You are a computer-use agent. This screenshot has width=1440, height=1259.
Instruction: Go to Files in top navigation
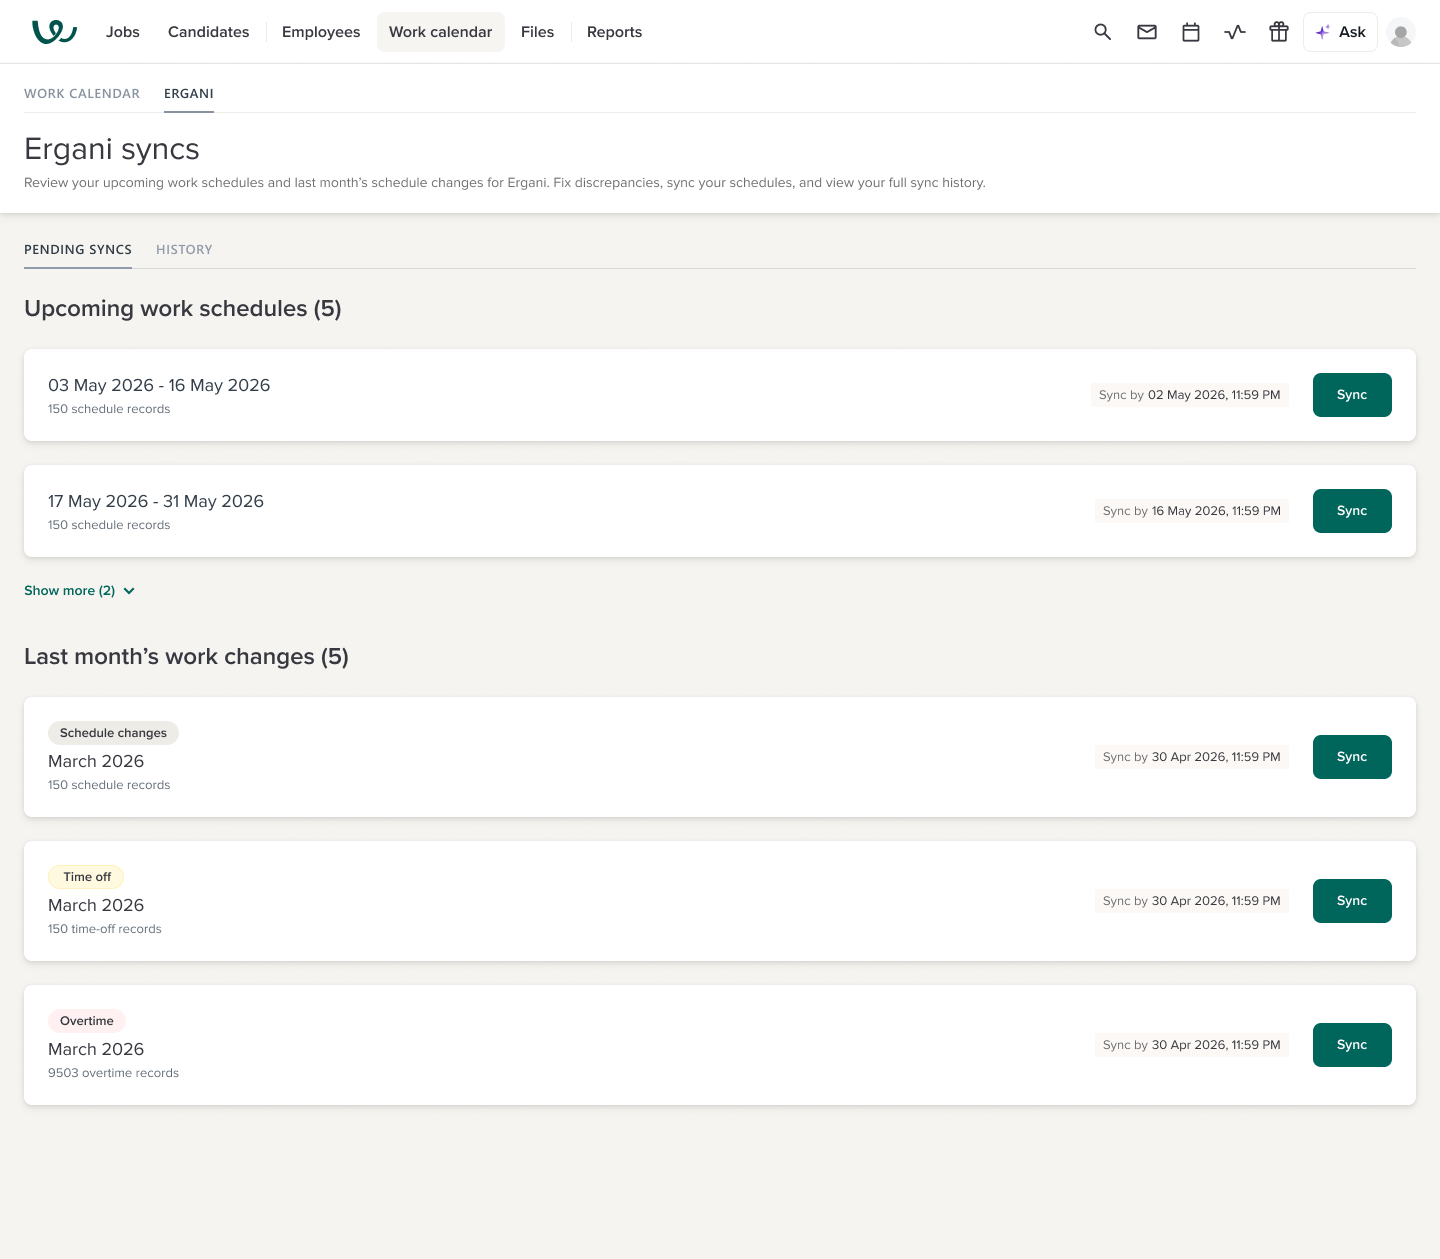coord(537,32)
